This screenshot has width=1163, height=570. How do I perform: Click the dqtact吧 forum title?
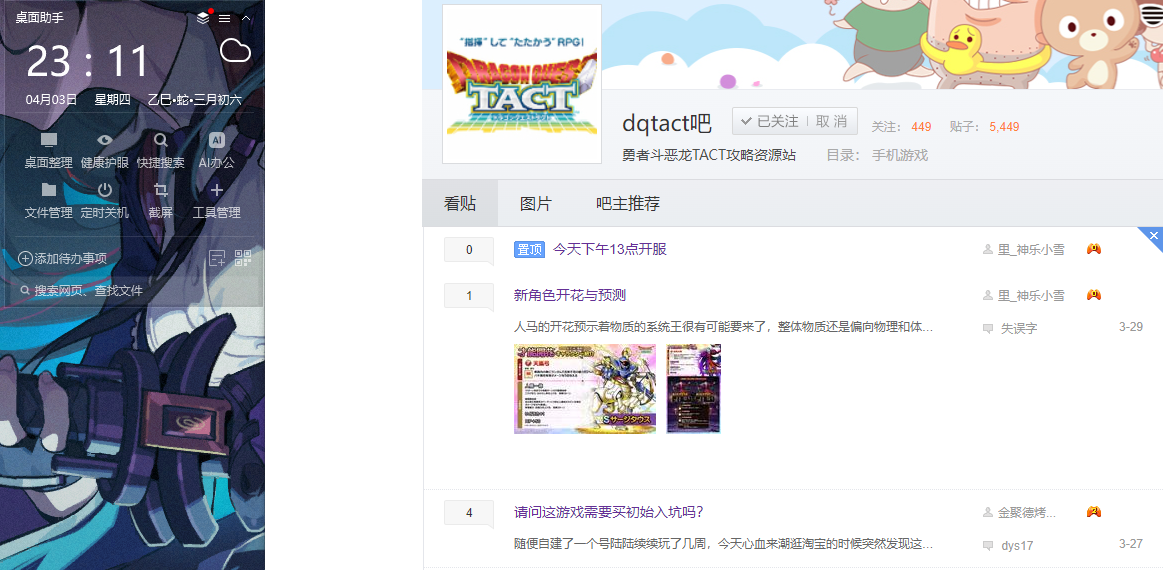(667, 123)
